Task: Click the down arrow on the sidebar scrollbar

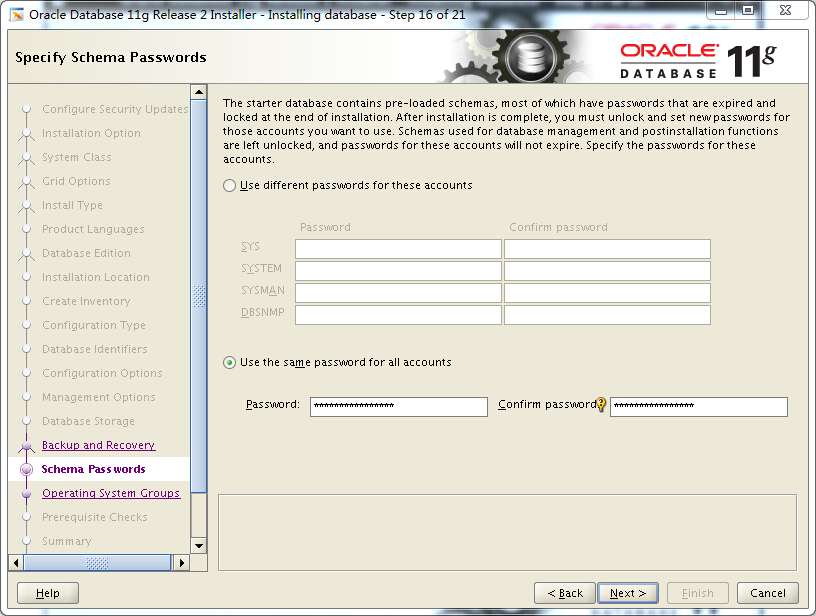Action: [x=199, y=545]
